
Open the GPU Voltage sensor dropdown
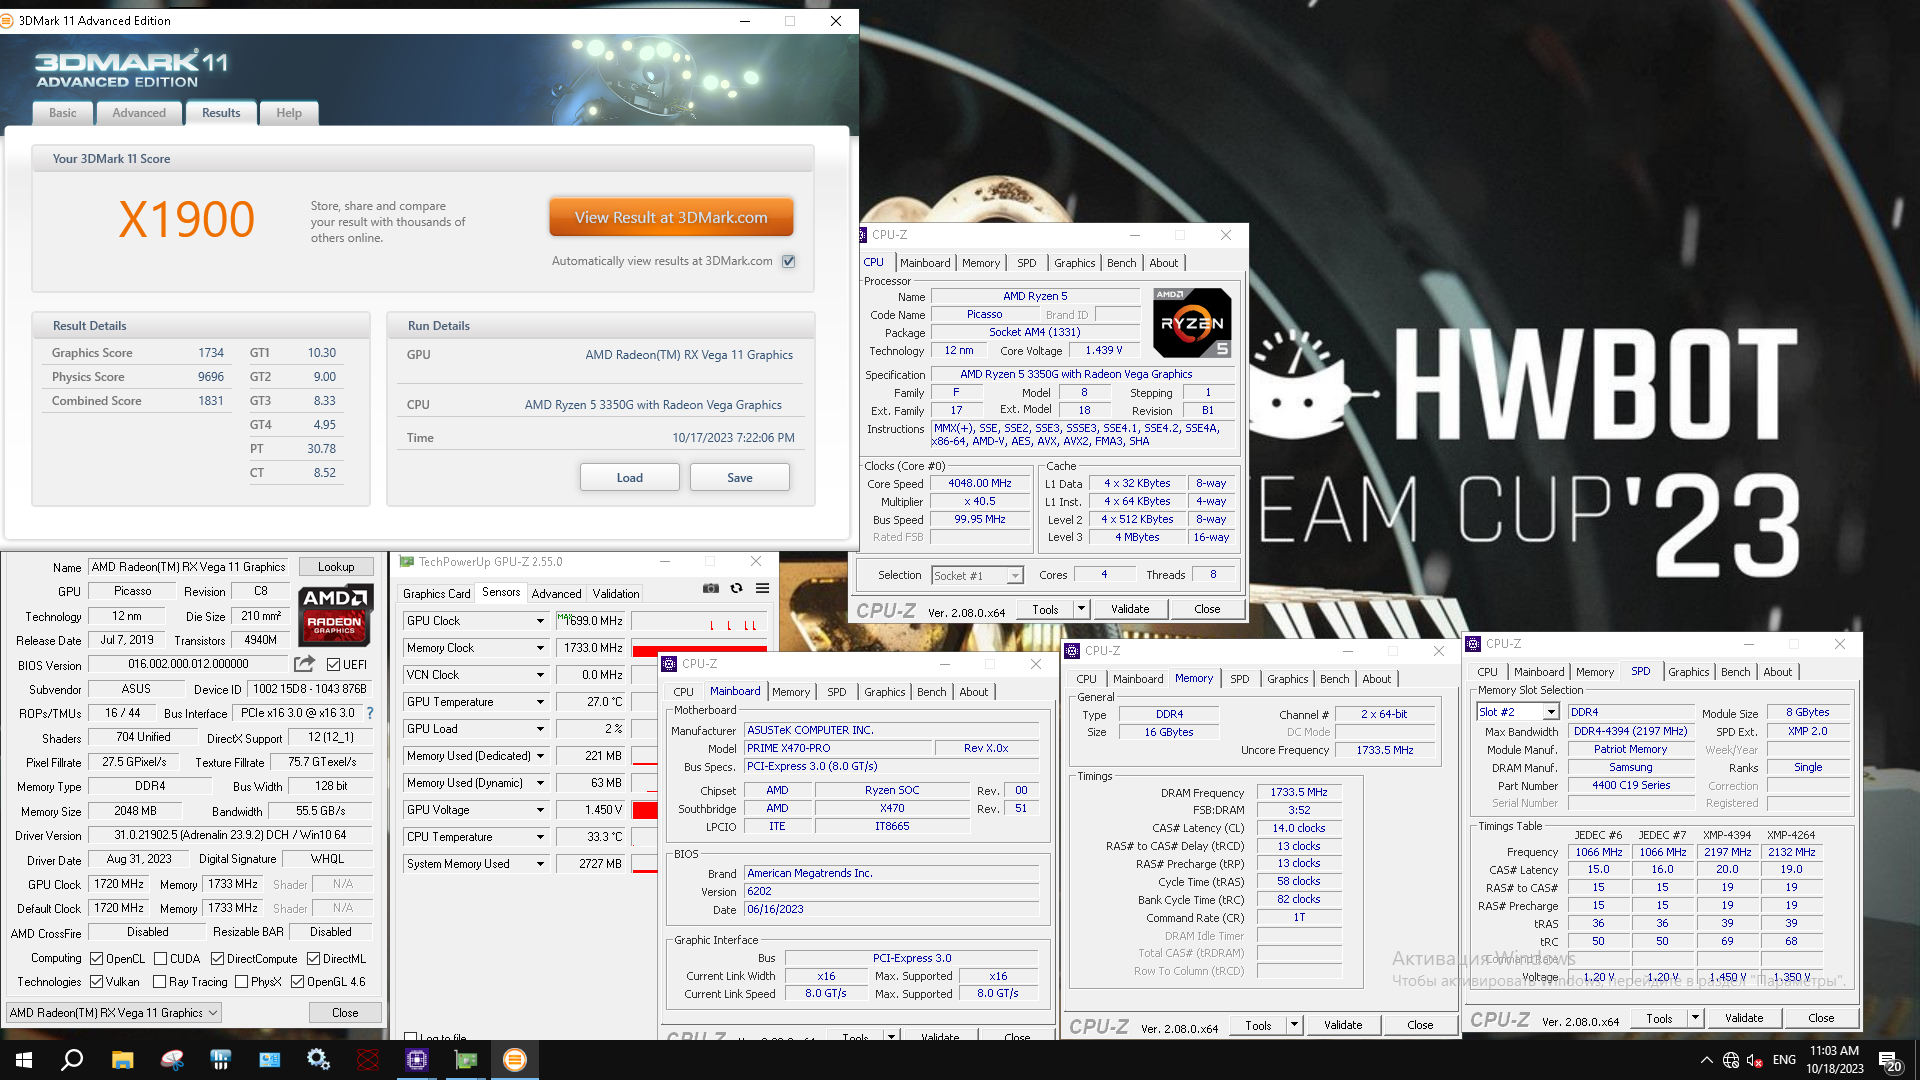tap(540, 810)
